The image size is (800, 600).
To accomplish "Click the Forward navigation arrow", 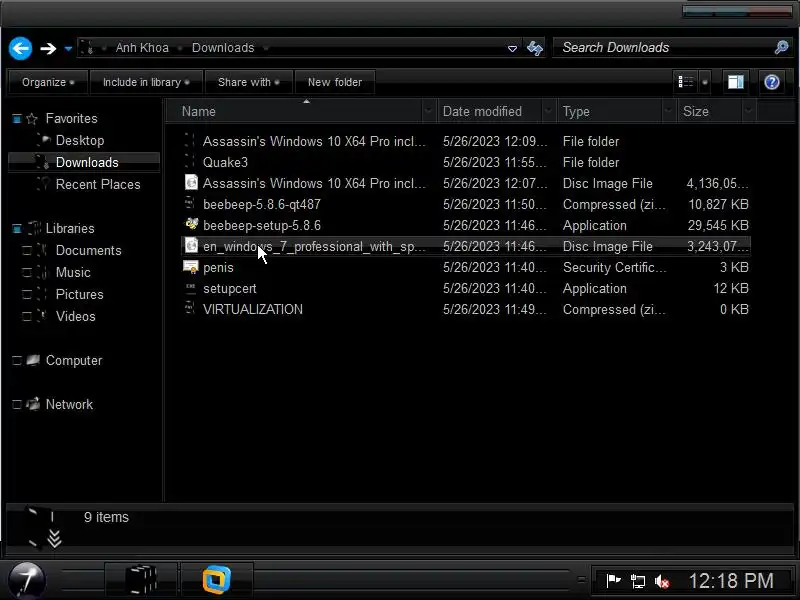I will 48,48.
